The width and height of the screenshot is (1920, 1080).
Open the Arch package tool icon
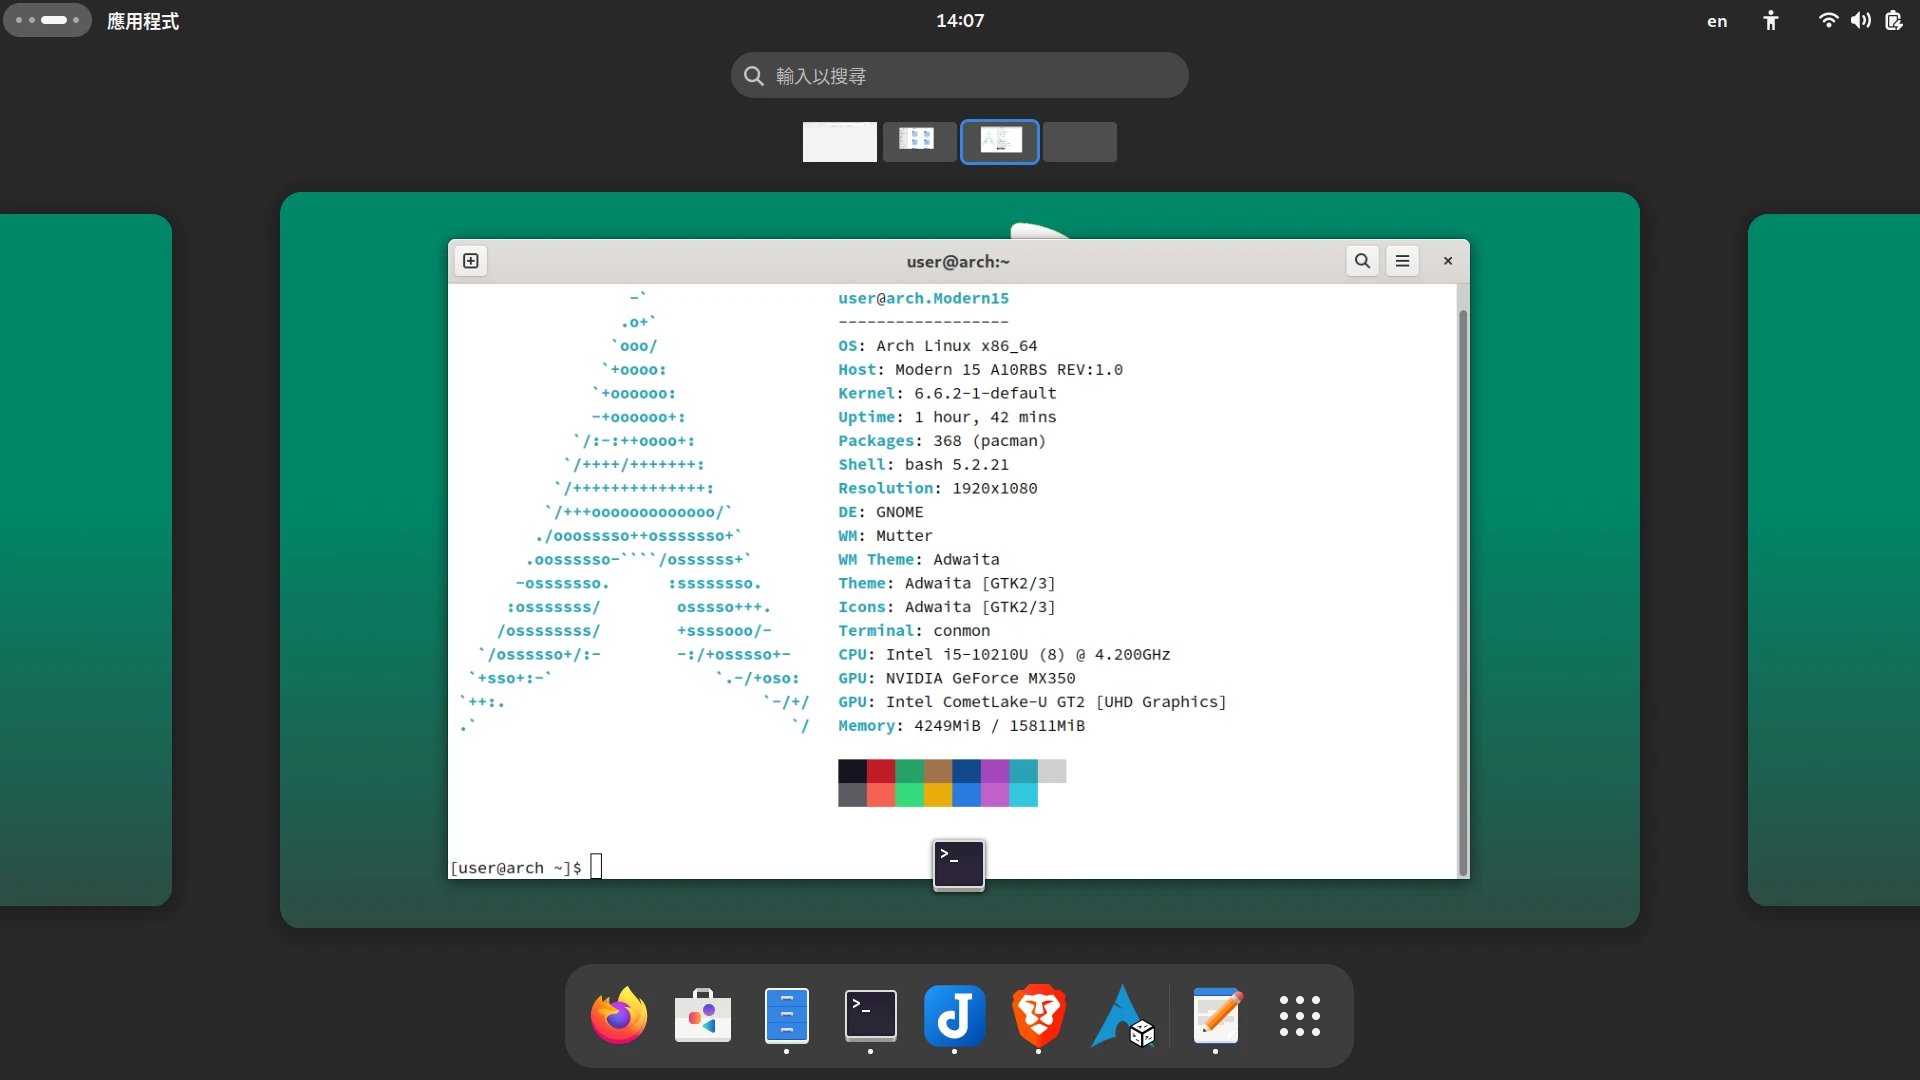pos(1123,1016)
